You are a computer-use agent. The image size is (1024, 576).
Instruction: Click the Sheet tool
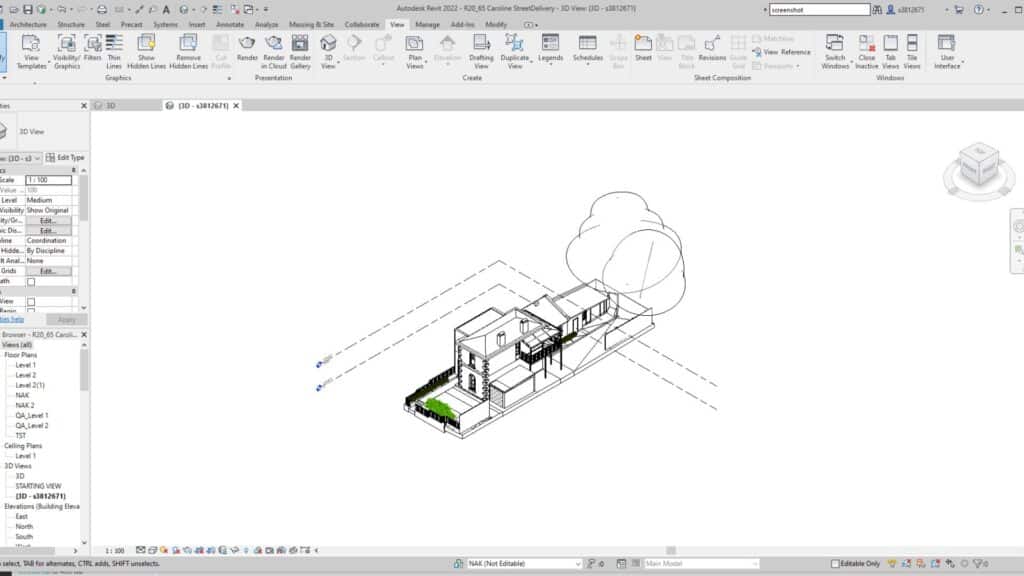pos(643,48)
